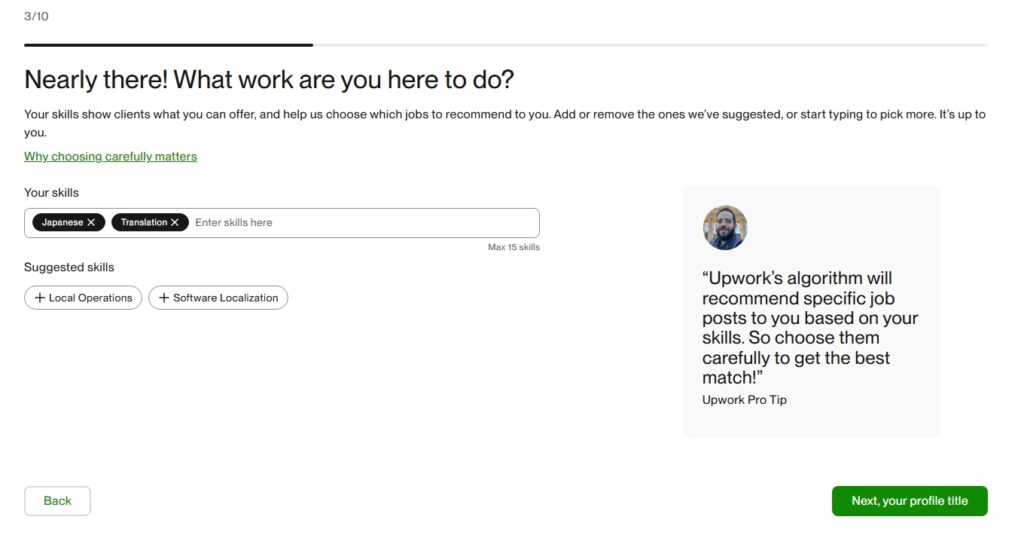This screenshot has width=1024, height=541.
Task: Proceed with 'Next, your profile title' button
Action: (x=909, y=501)
